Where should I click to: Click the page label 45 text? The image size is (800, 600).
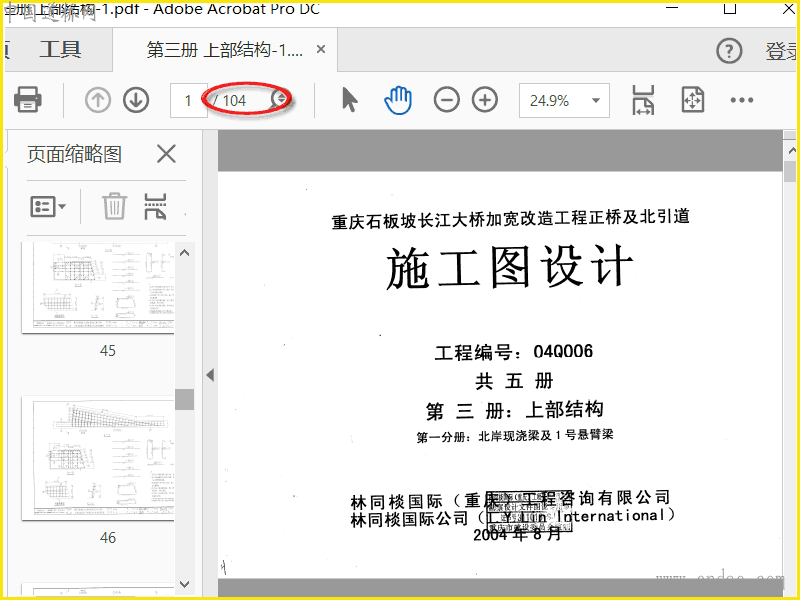(x=108, y=351)
